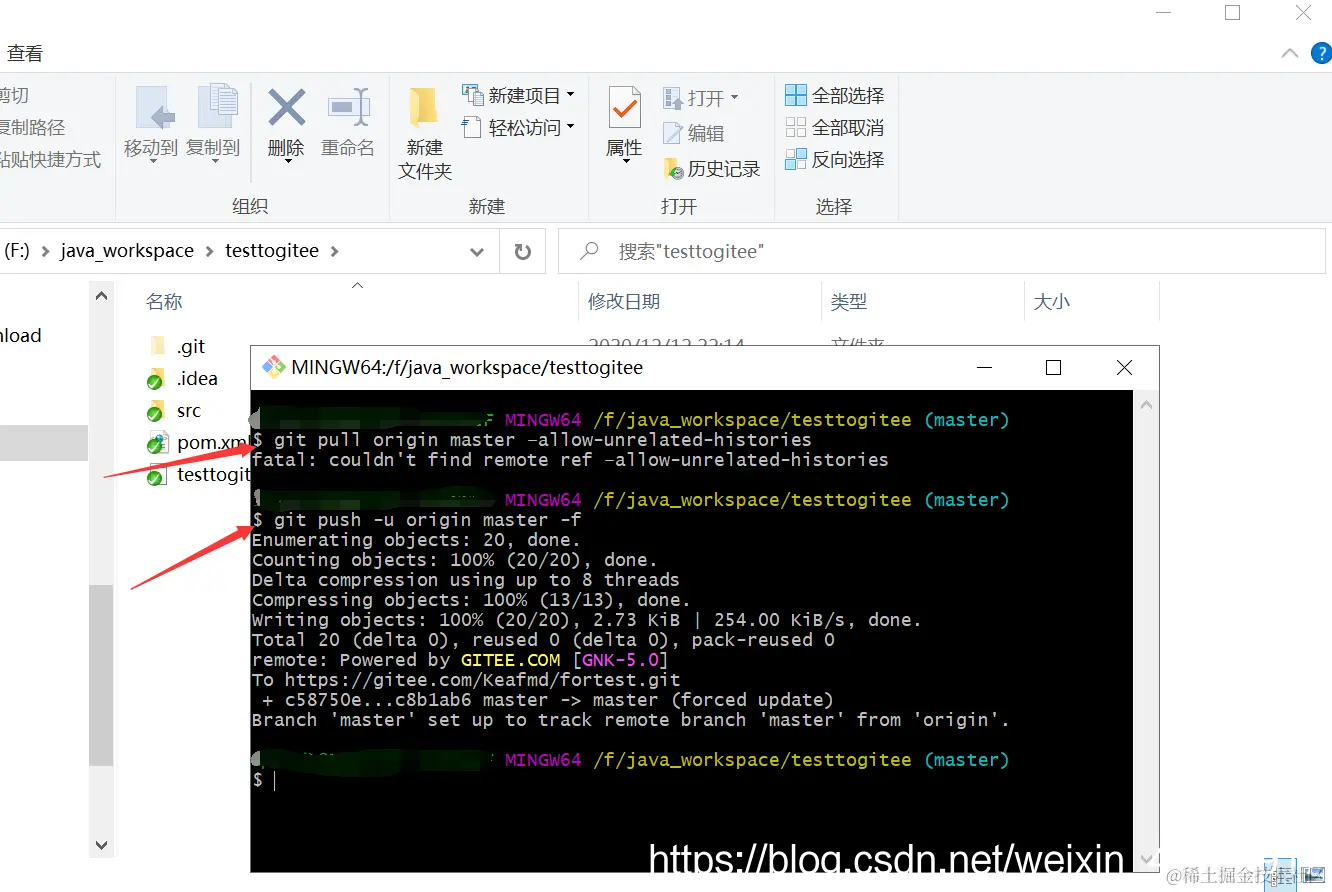Screen dimensions: 1332x892
Task: Sort by the Size (大小) column header
Action: tap(1052, 301)
